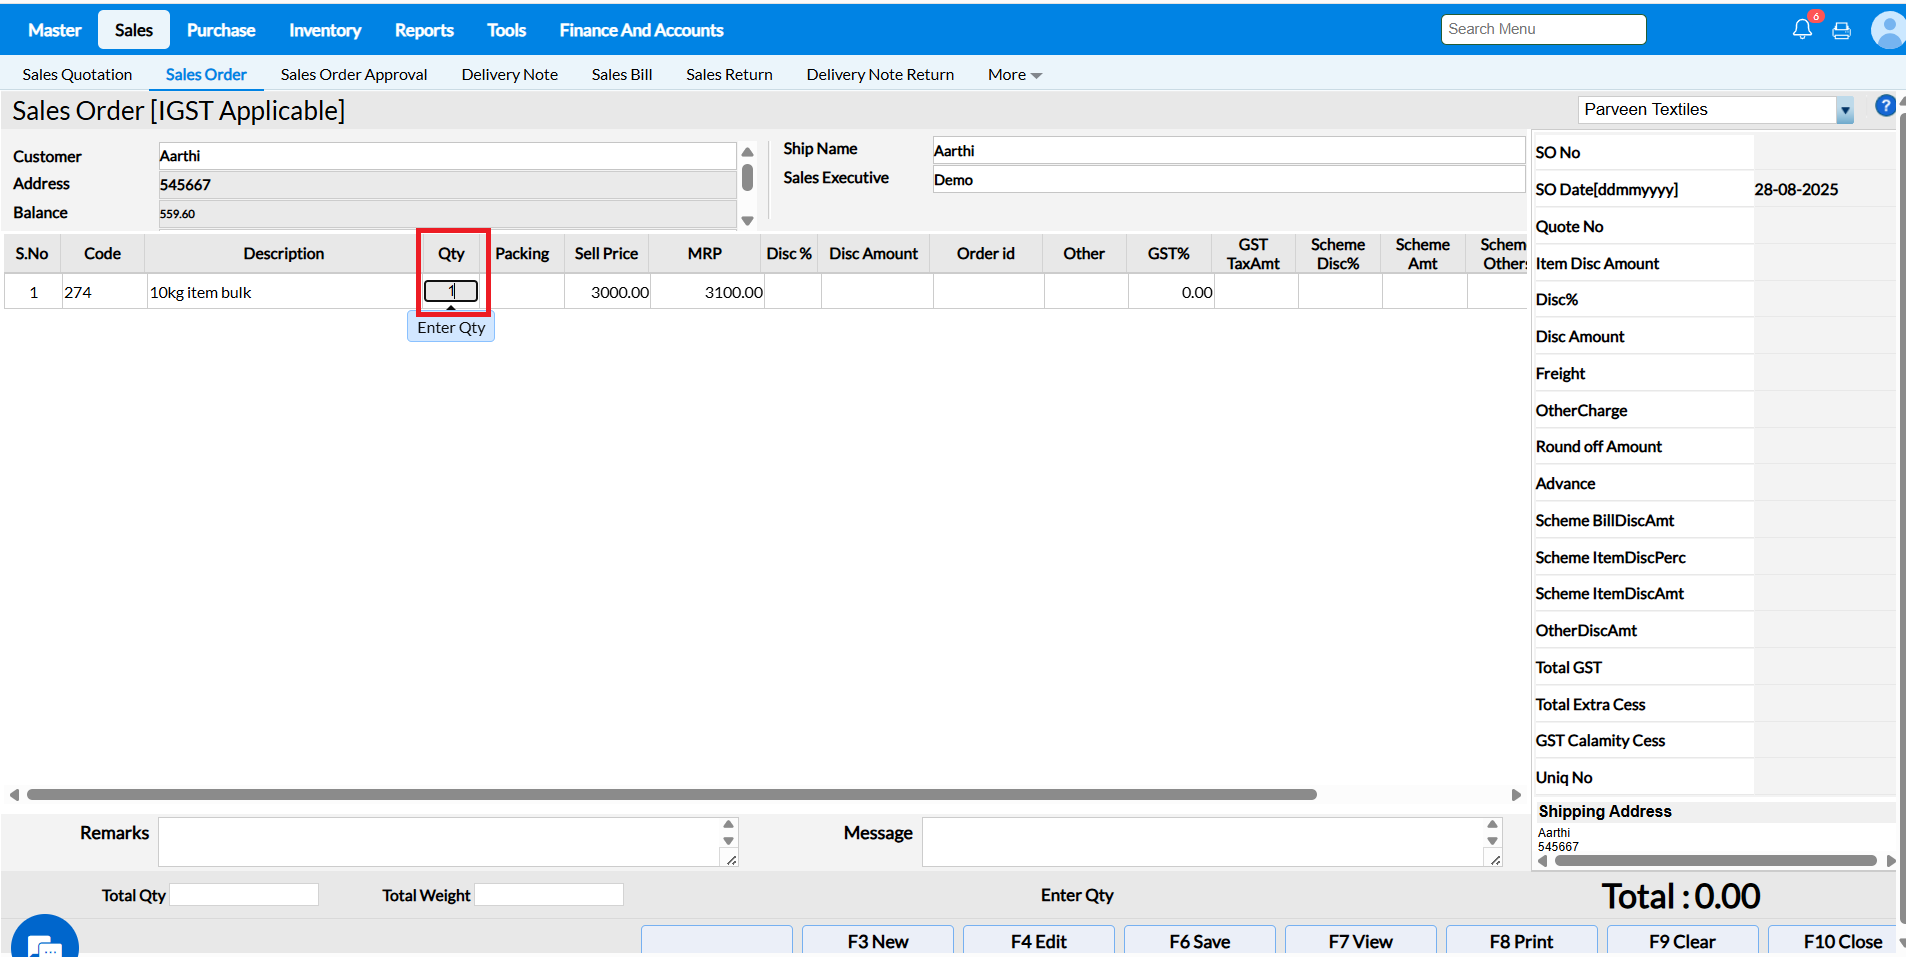Open the notifications bell icon
Viewport: 1906px width, 957px height.
1802,29
